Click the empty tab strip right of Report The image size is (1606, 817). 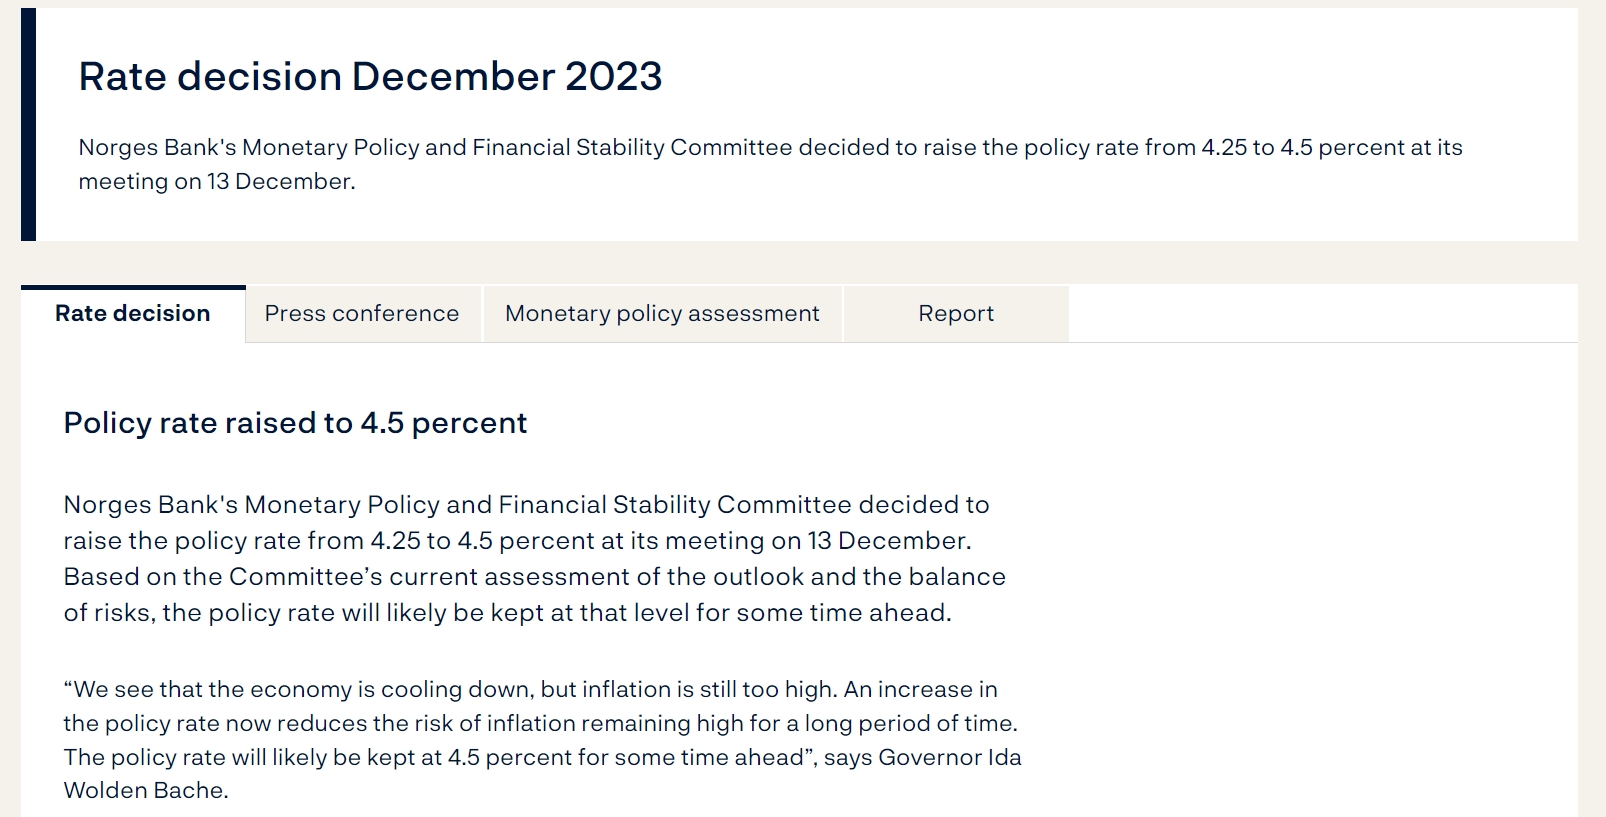[x=1322, y=314]
